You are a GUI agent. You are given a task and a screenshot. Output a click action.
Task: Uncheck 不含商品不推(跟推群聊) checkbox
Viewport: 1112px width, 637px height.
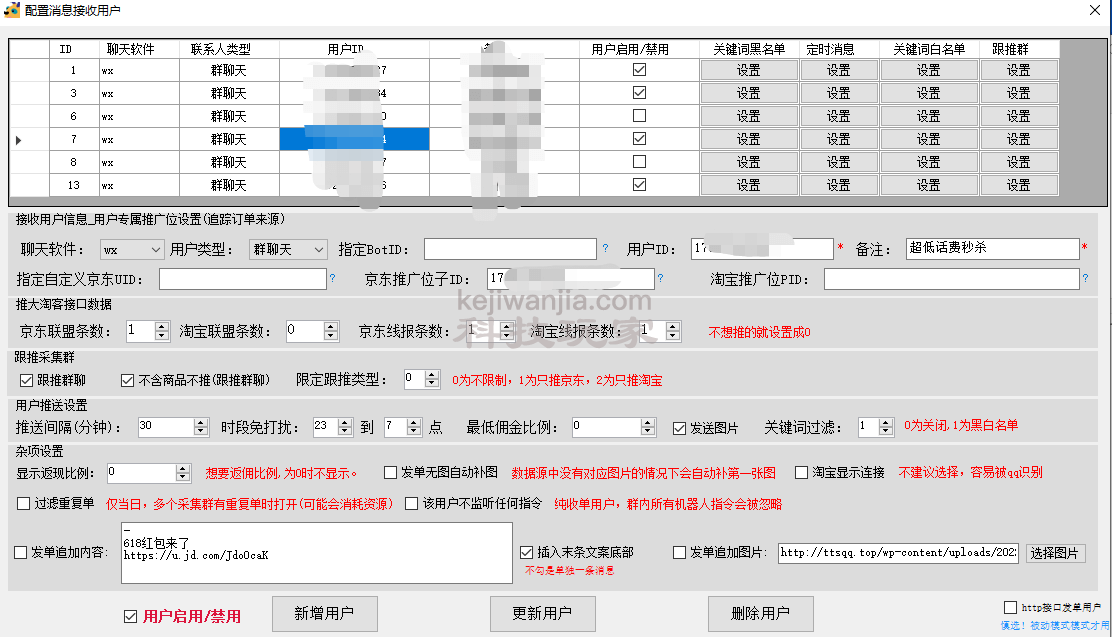[128, 381]
